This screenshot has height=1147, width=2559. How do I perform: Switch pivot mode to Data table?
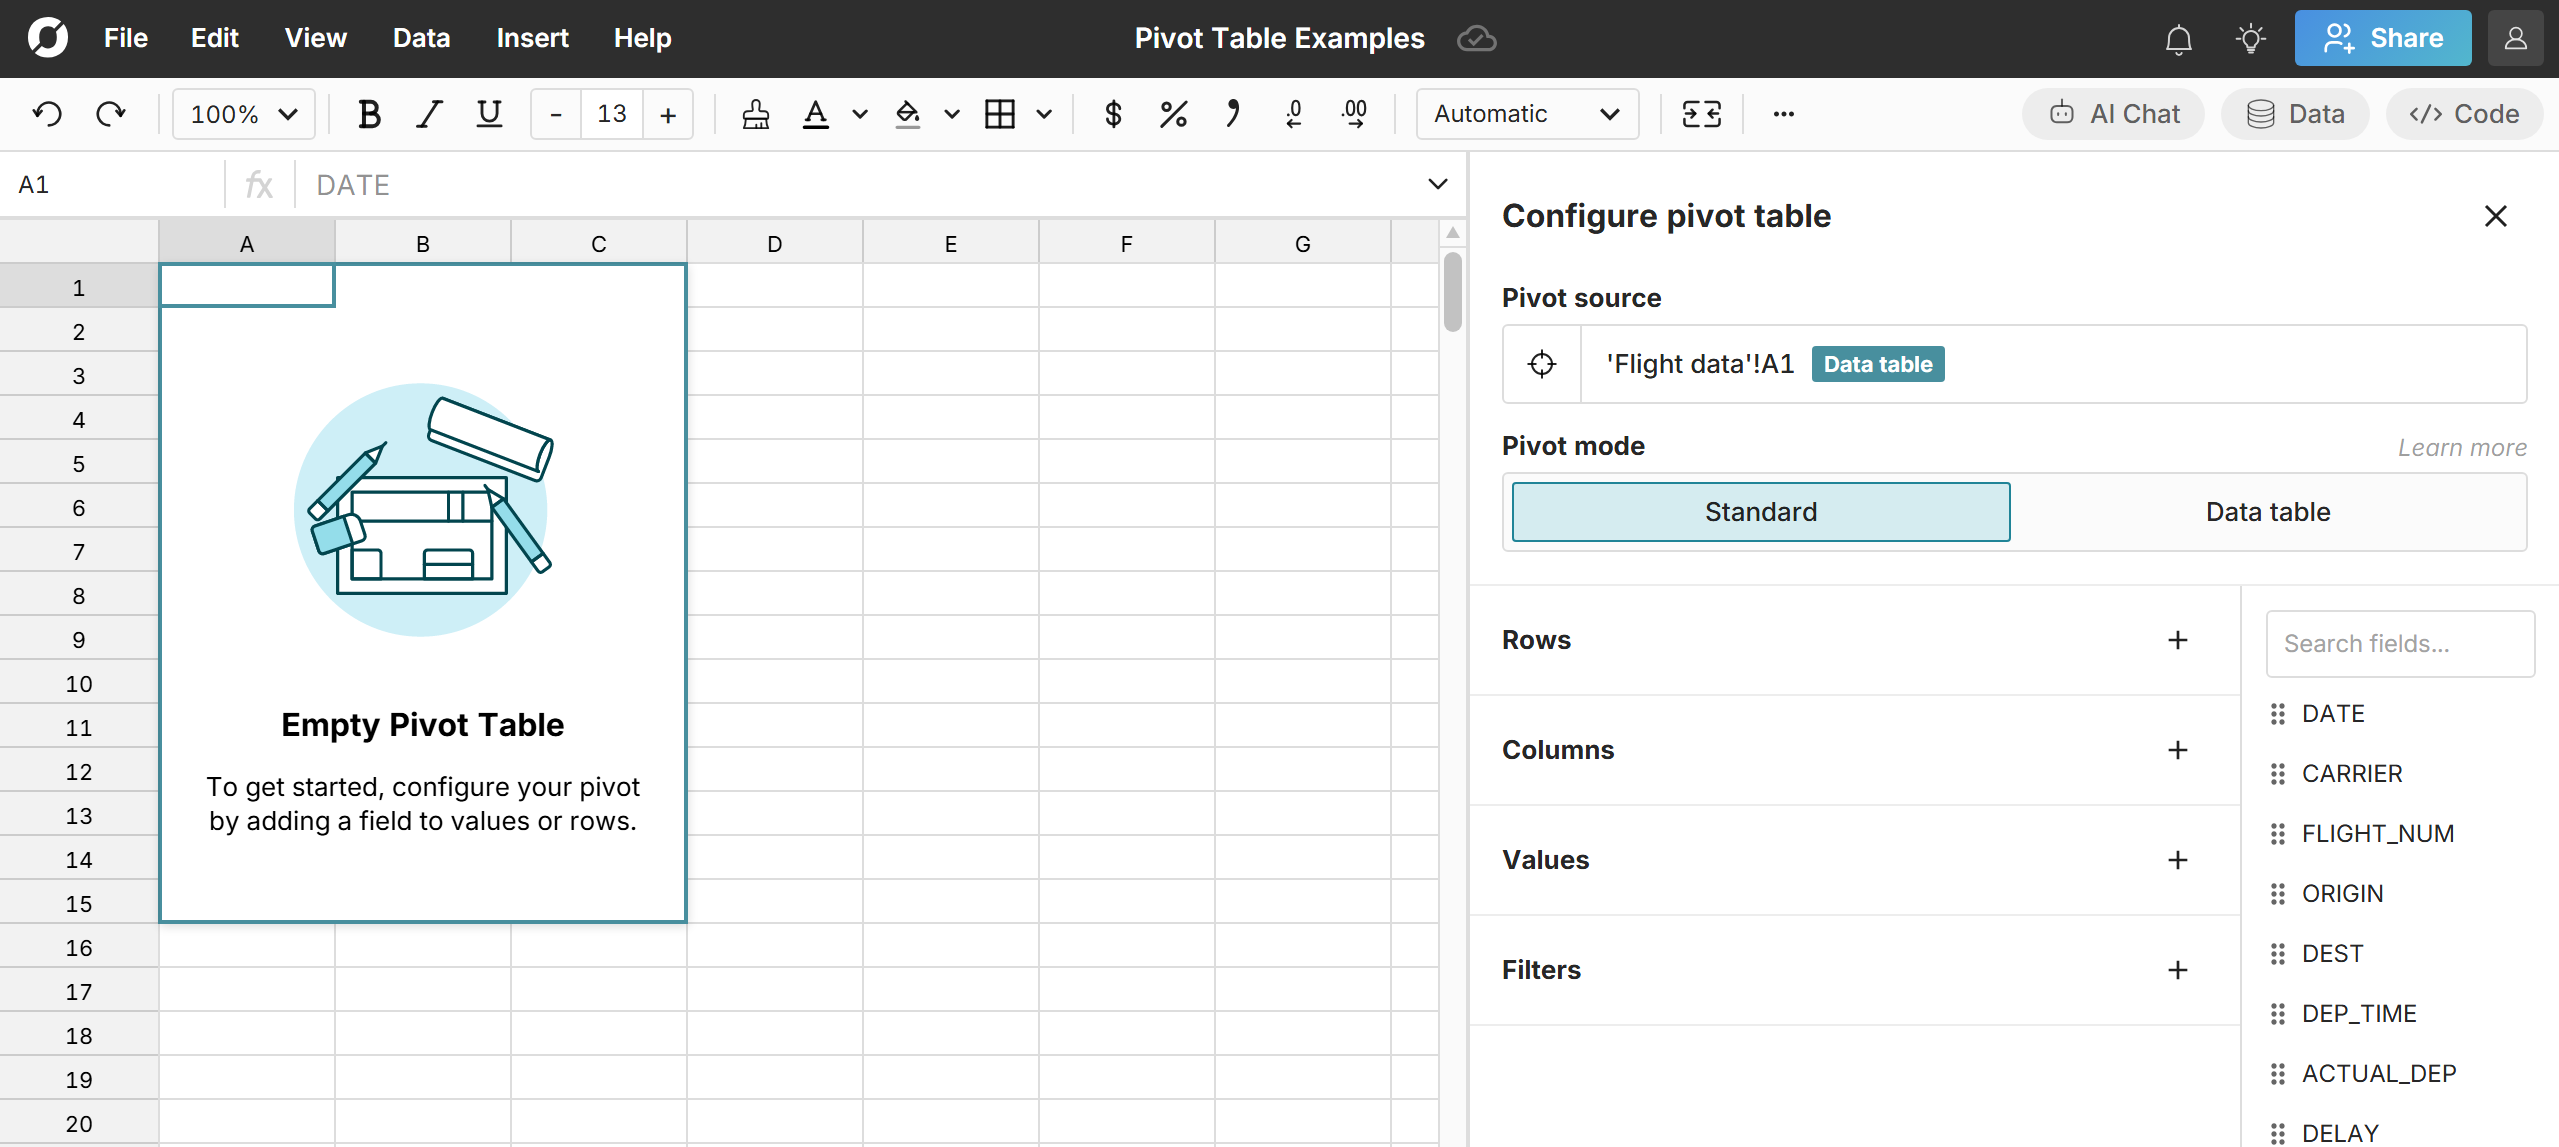click(x=2267, y=511)
